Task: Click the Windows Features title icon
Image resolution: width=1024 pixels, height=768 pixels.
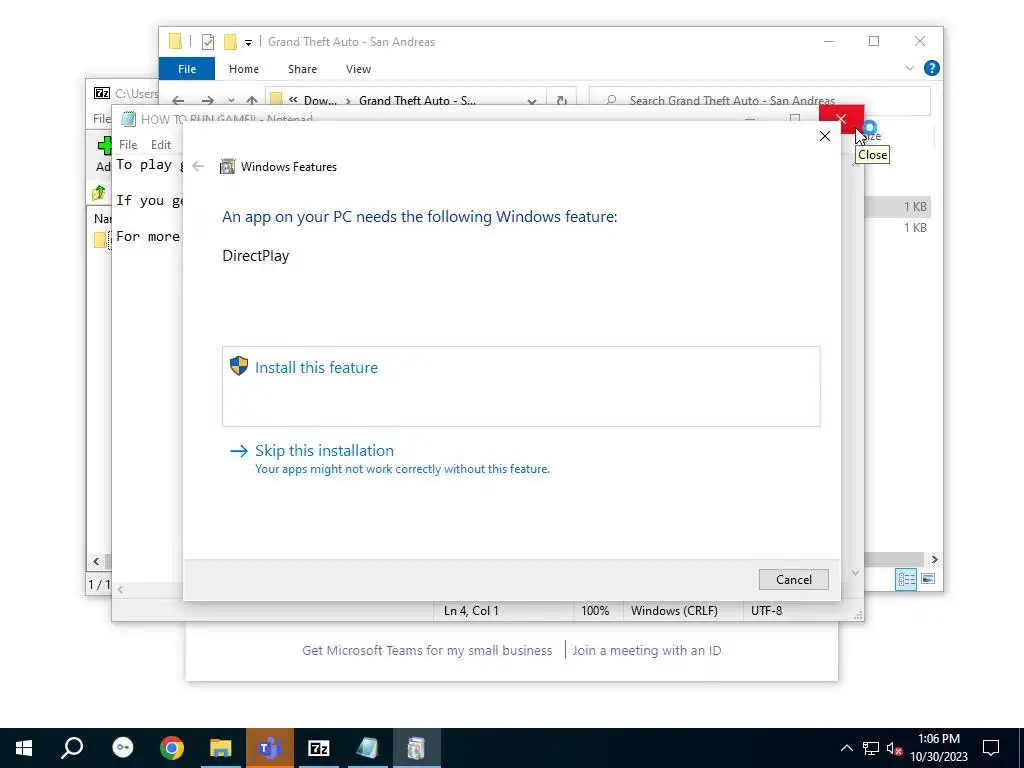Action: point(227,167)
